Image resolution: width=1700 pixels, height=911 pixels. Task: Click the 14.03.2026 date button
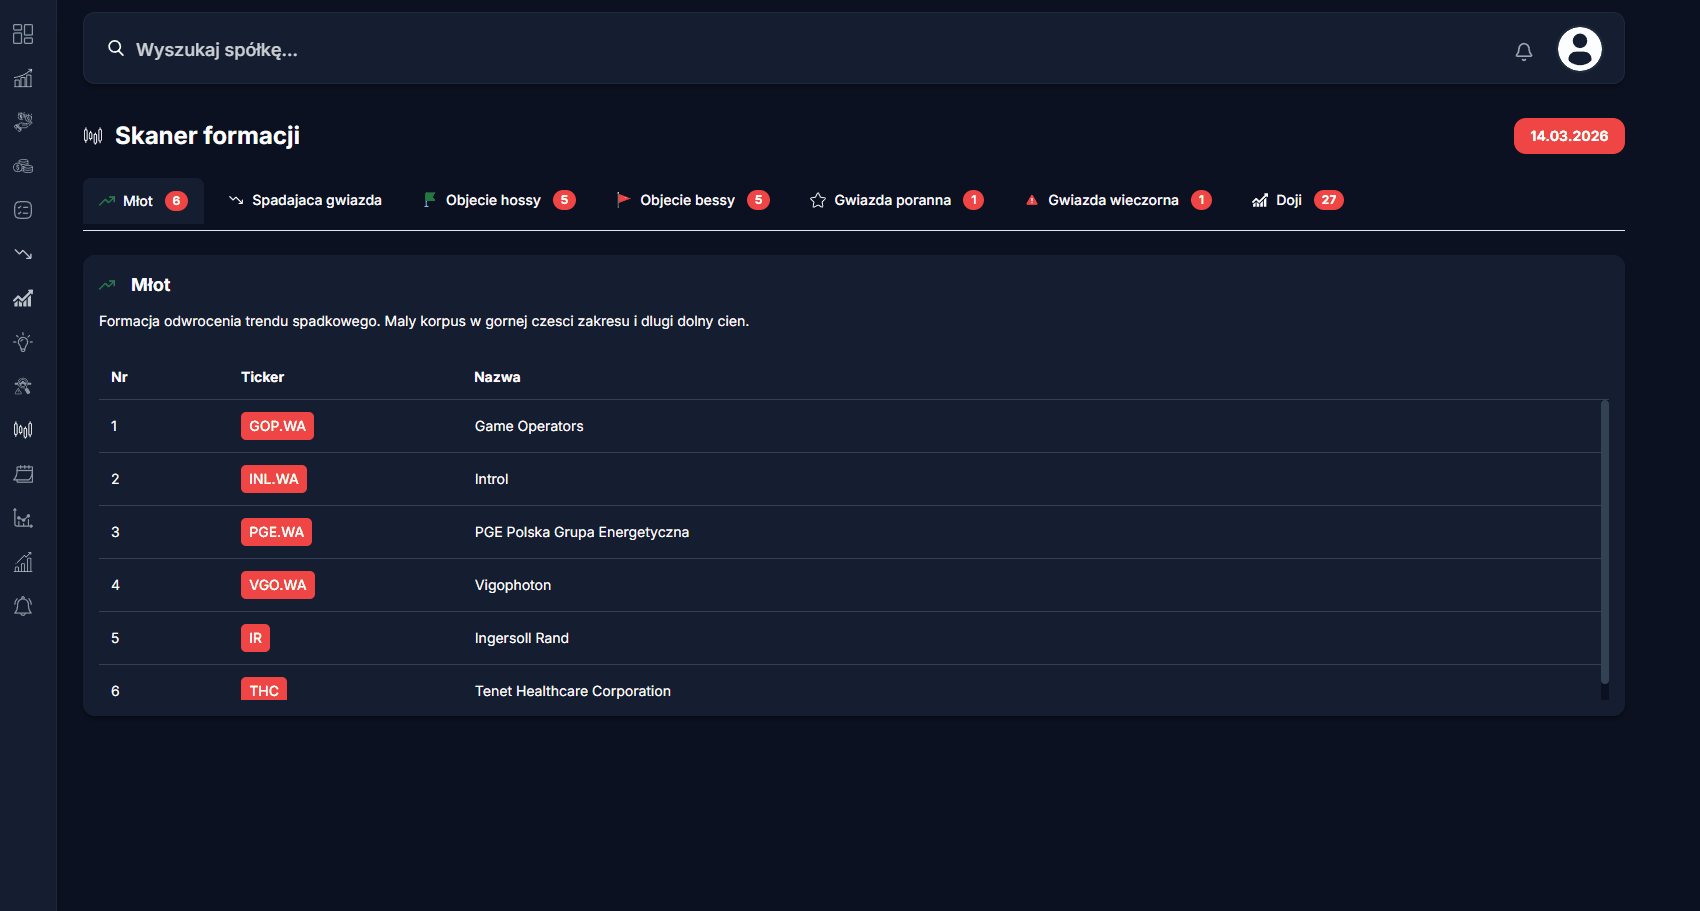1568,136
